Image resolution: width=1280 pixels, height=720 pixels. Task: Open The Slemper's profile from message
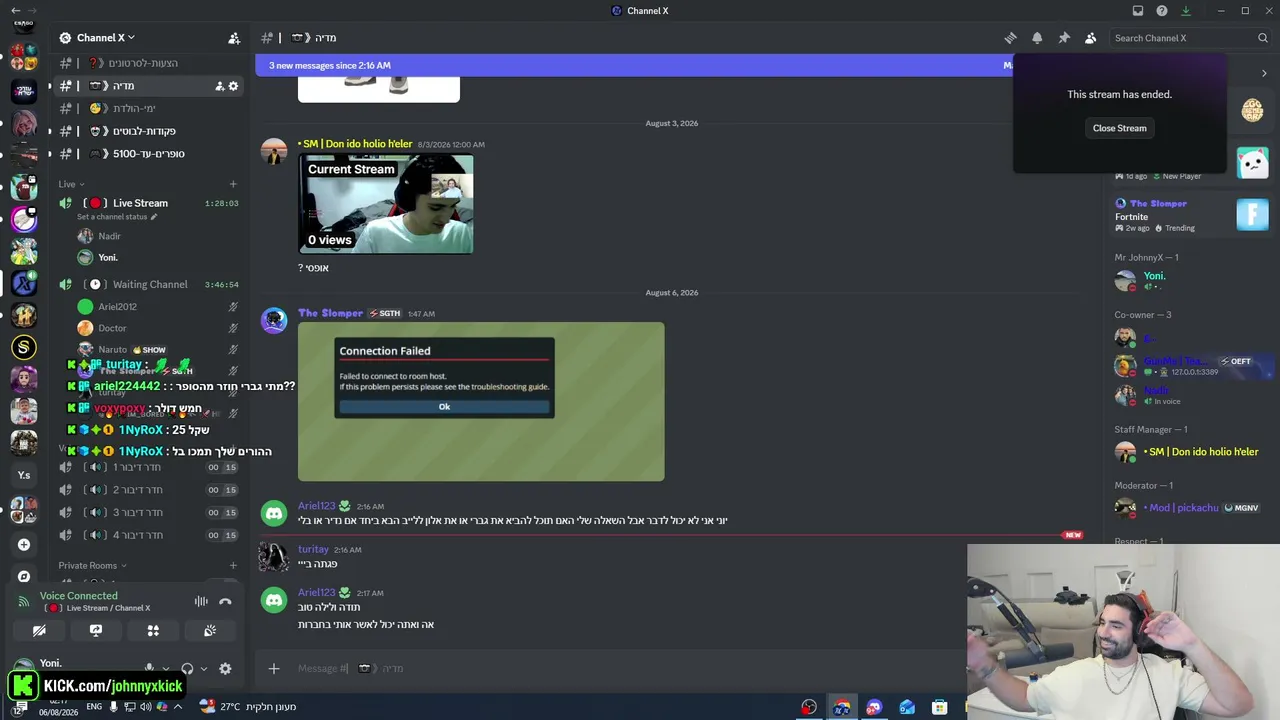330,313
